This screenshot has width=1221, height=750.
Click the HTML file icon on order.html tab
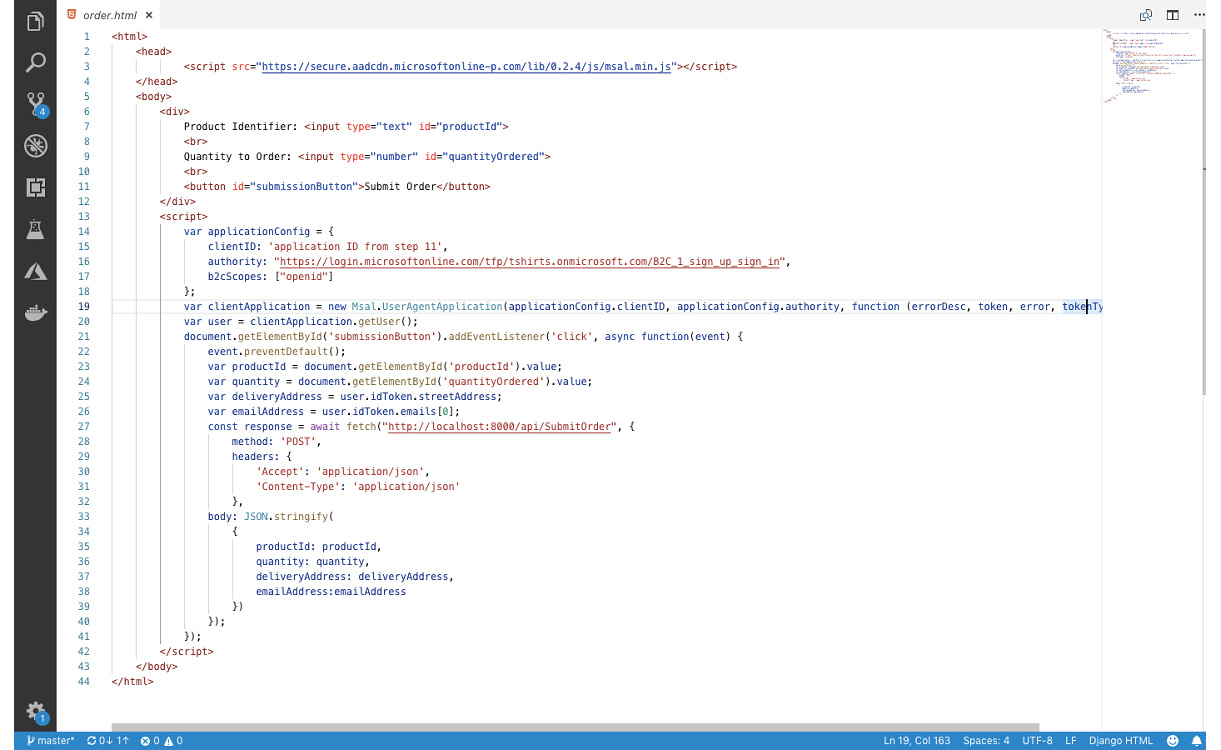point(71,15)
